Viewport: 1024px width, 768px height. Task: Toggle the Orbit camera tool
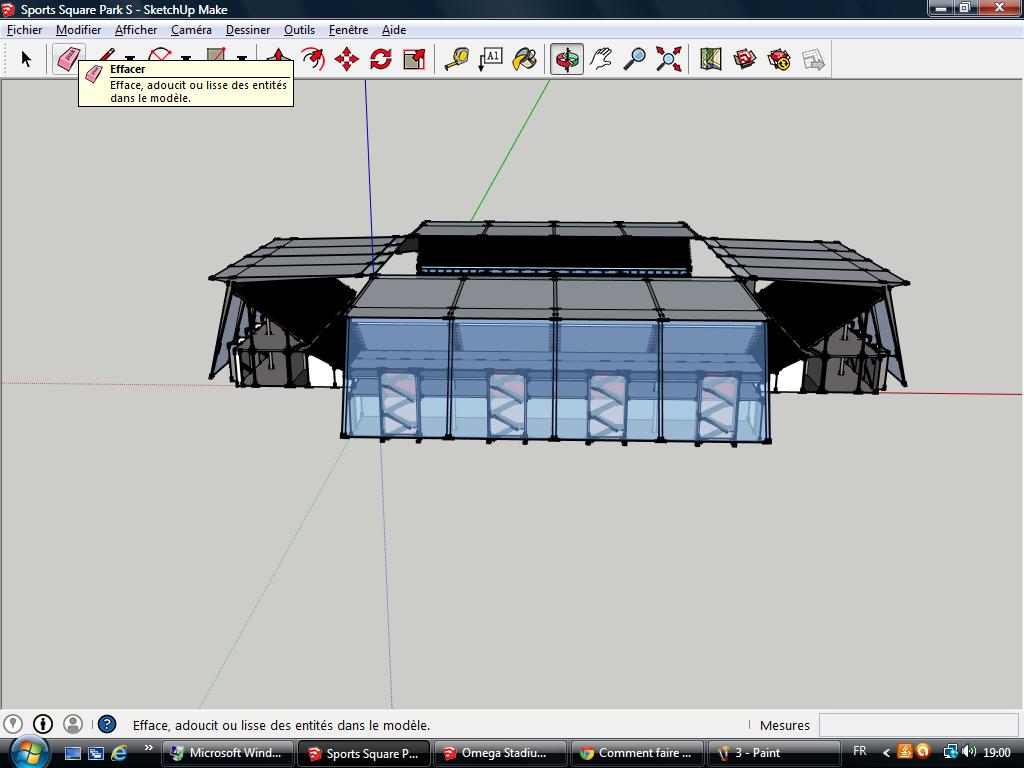567,59
